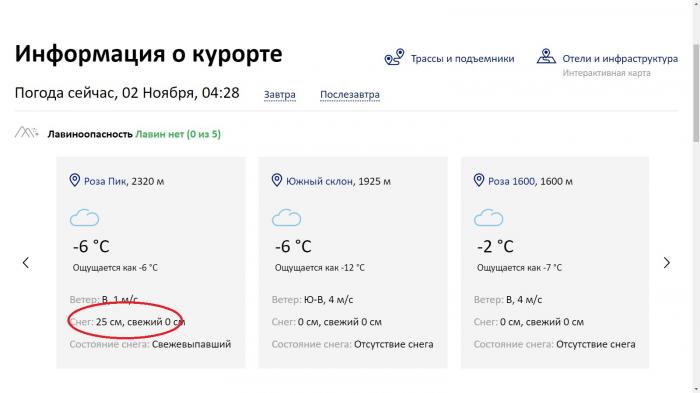Screen dimensions: 700x393
Task: Click the hotels and infrastructure map icon
Action: pos(546,56)
